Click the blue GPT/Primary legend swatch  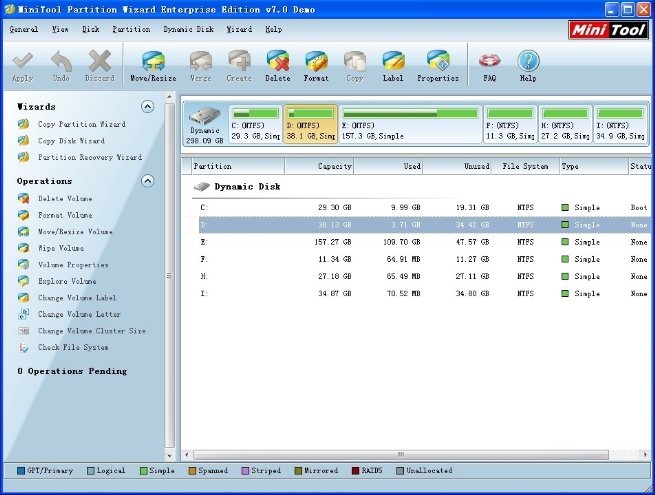(21, 471)
